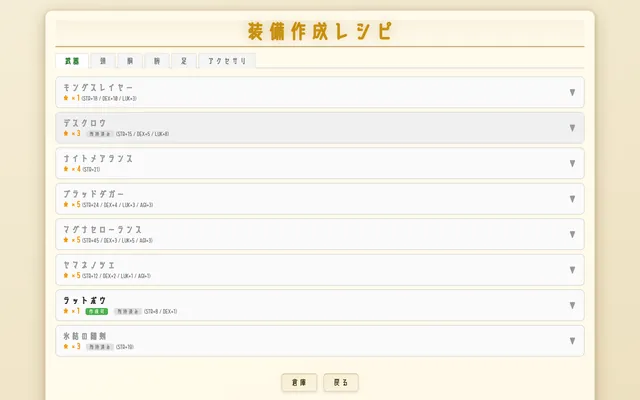Select the キングスレイヤー weapon name

[x=98, y=87]
